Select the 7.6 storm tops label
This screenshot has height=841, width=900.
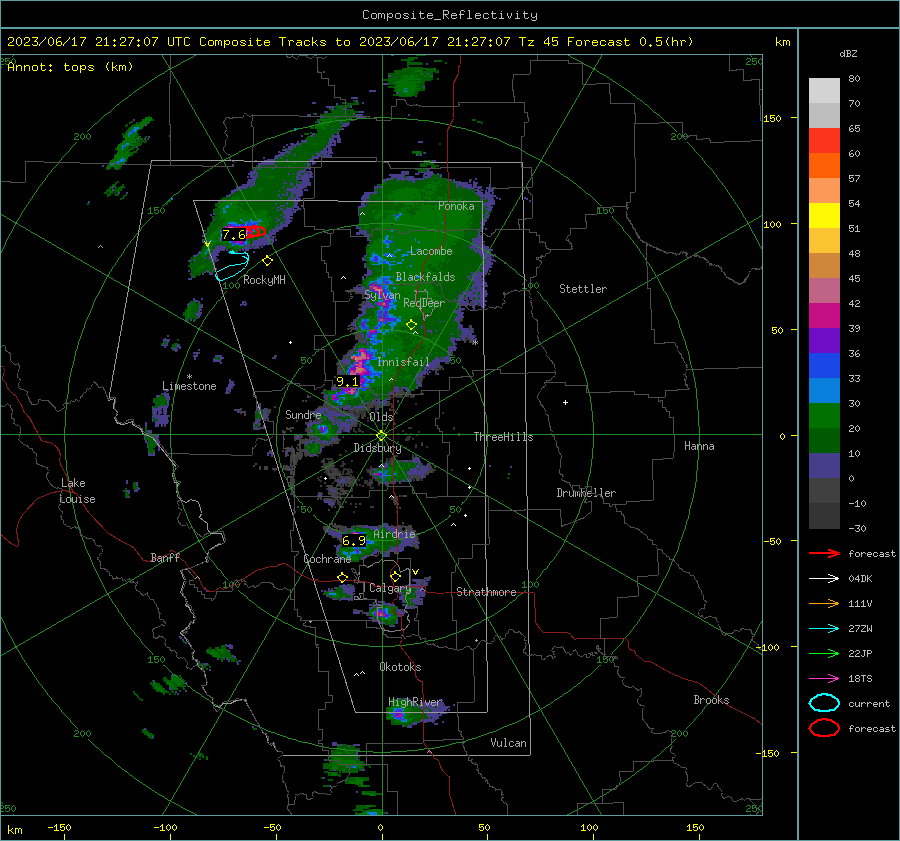coord(234,234)
